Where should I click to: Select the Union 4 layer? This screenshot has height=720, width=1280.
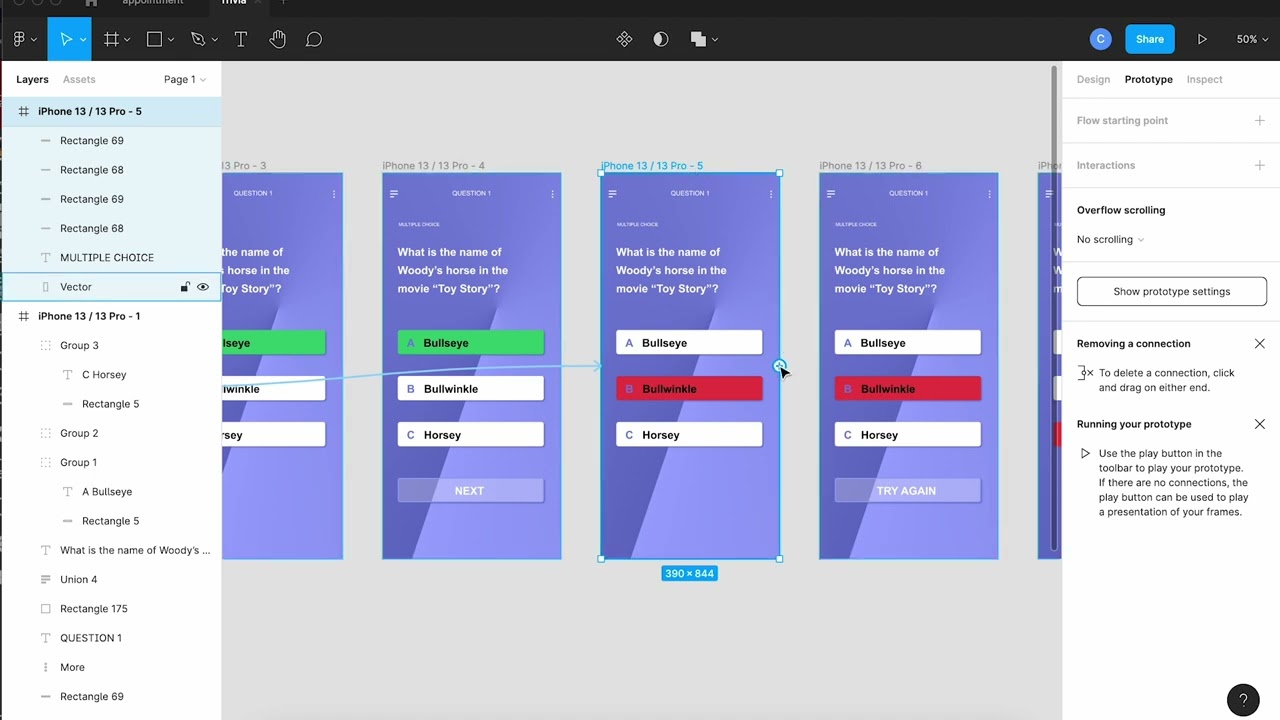point(111,579)
